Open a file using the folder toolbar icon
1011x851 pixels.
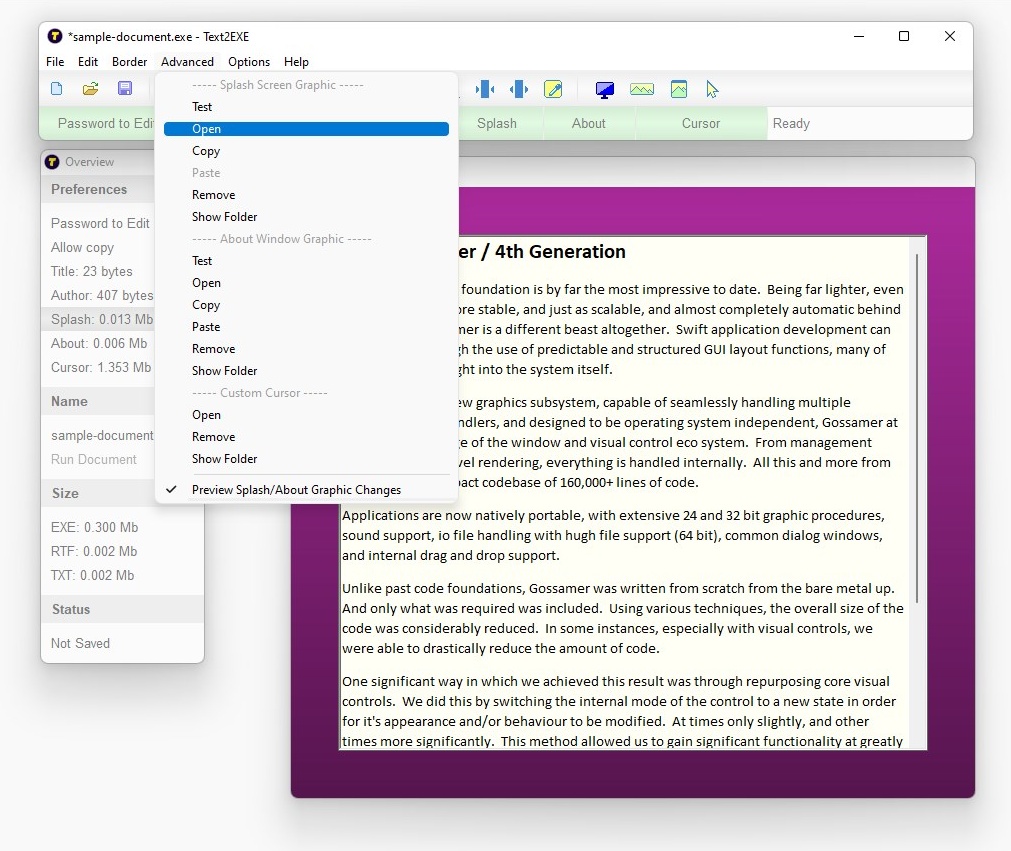click(x=90, y=88)
